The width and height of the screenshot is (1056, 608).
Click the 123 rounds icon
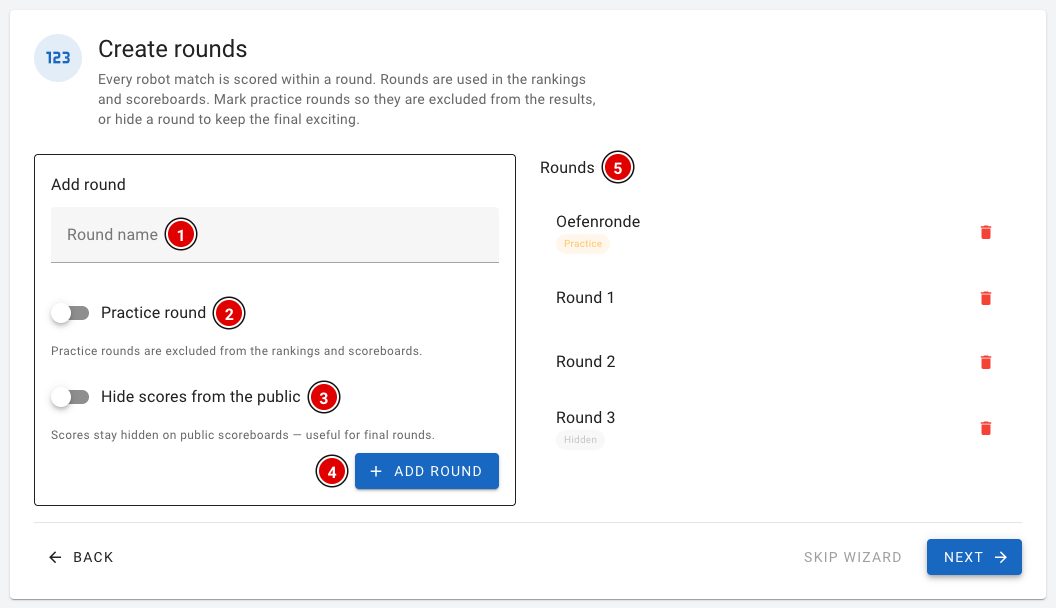[x=58, y=58]
